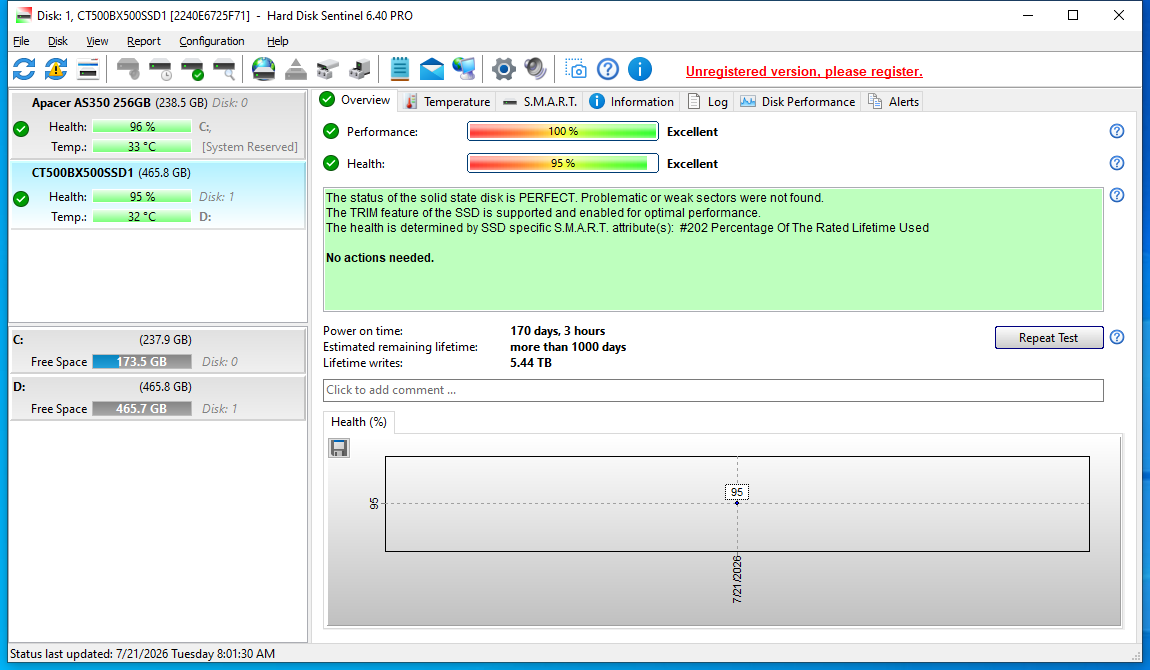
Task: Click the disk with connector plugs icon
Action: (x=328, y=70)
